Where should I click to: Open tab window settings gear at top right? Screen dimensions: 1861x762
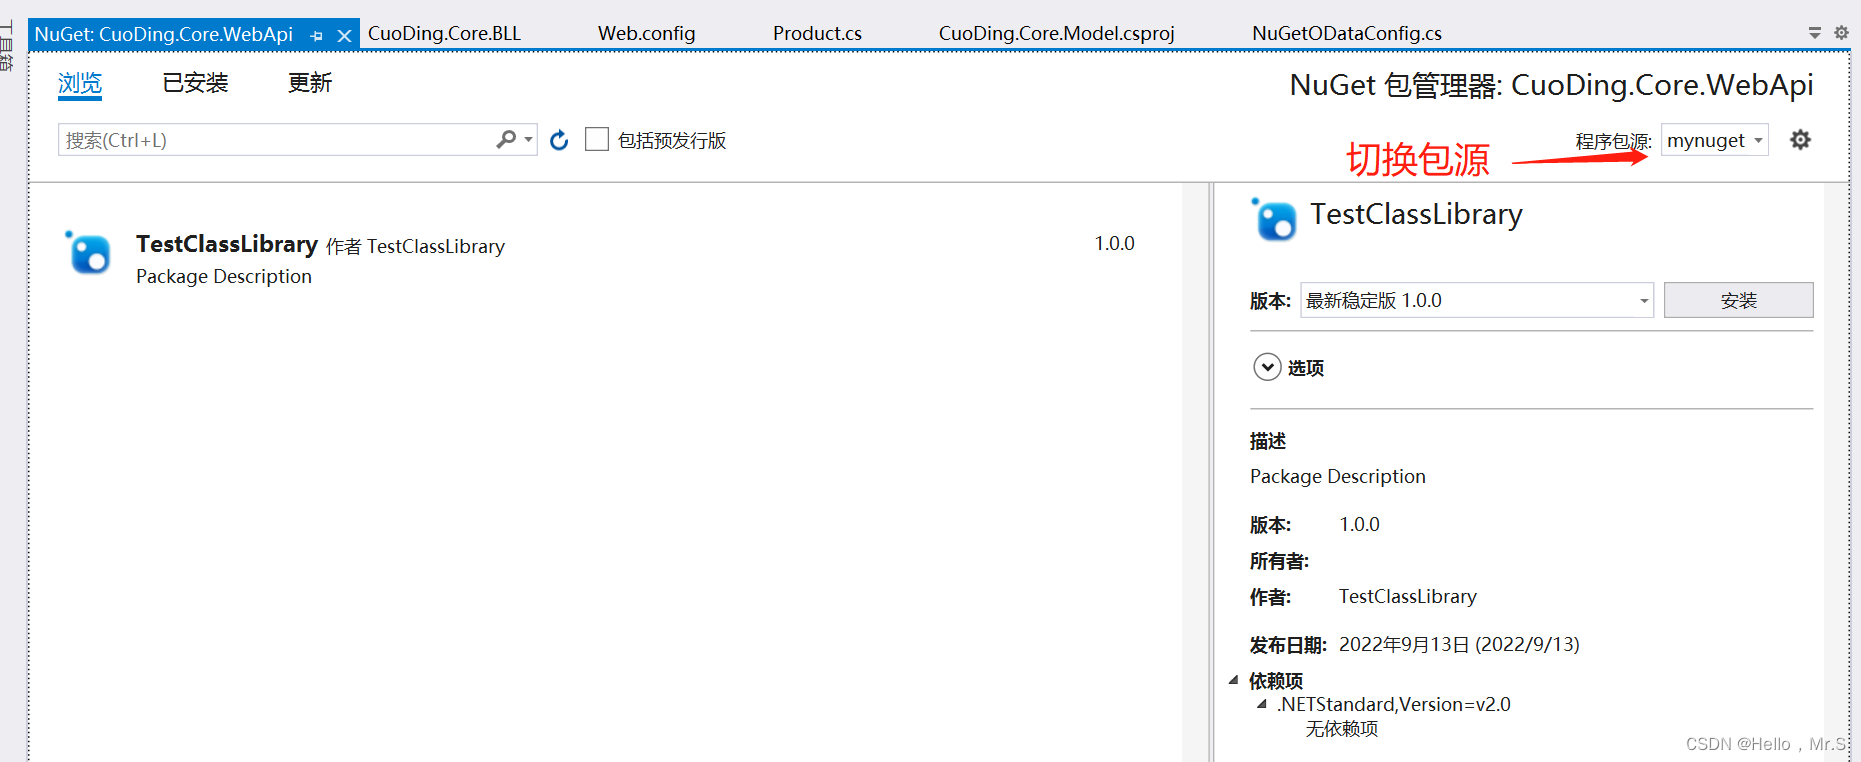pos(1841,33)
